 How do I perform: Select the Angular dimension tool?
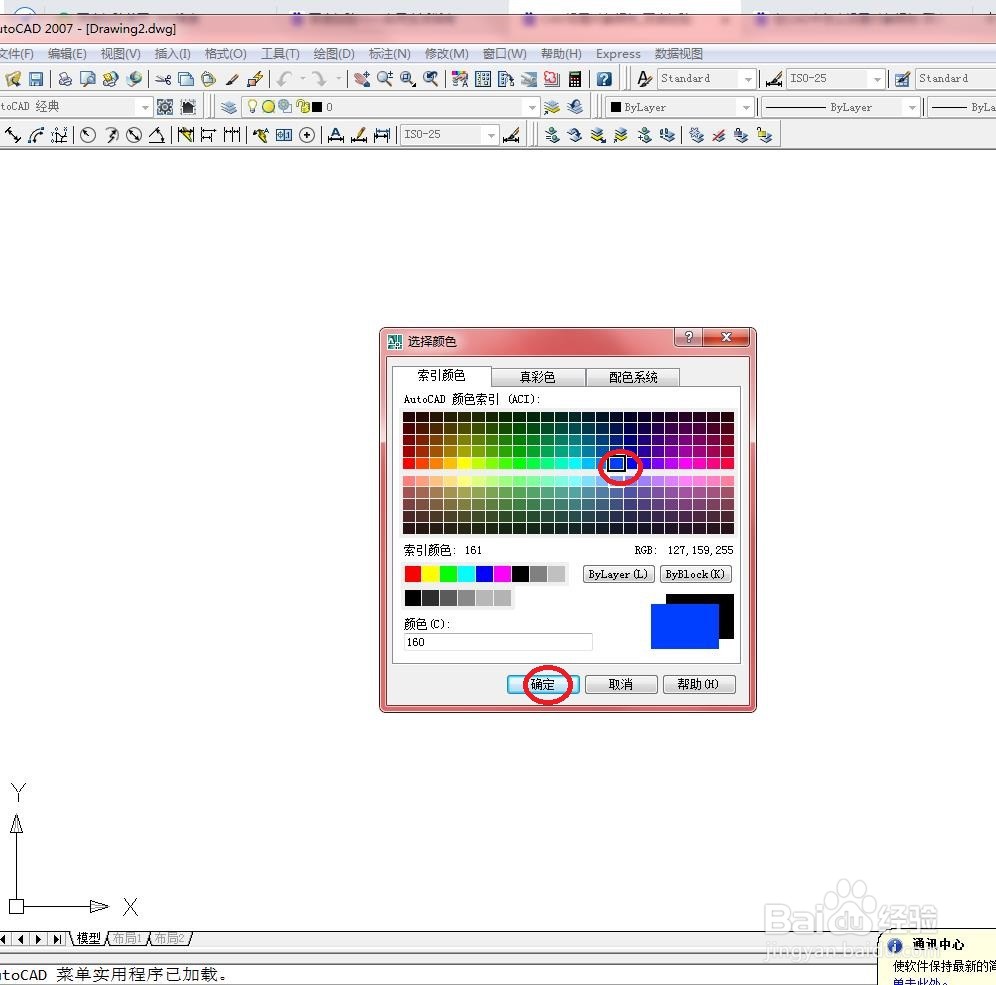click(156, 135)
